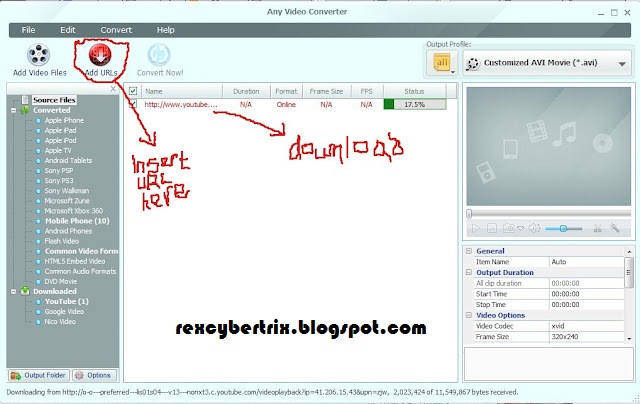640x404 pixels.
Task: Select DVD Movie in the tree
Action: [60, 282]
